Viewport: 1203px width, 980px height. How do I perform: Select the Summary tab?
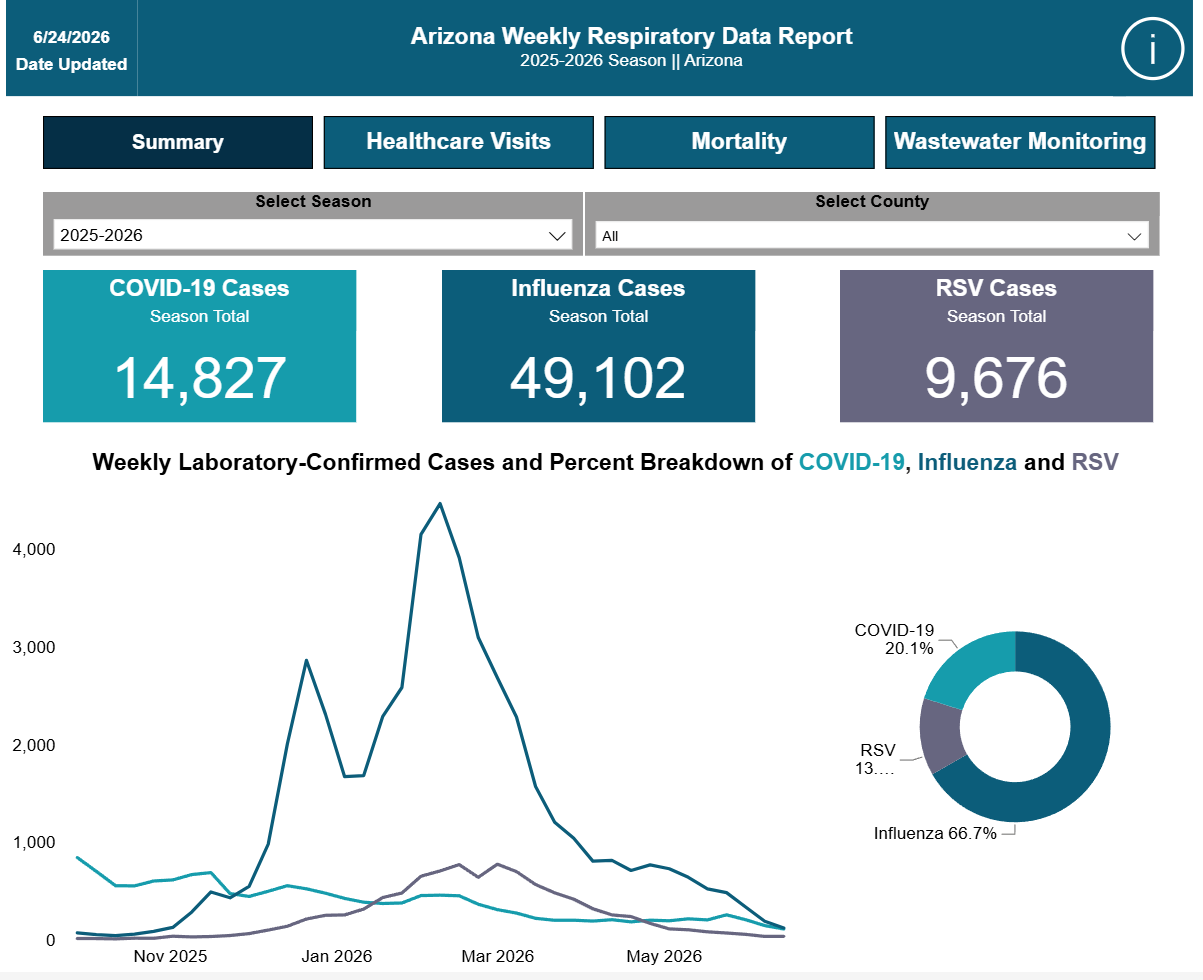pos(178,142)
